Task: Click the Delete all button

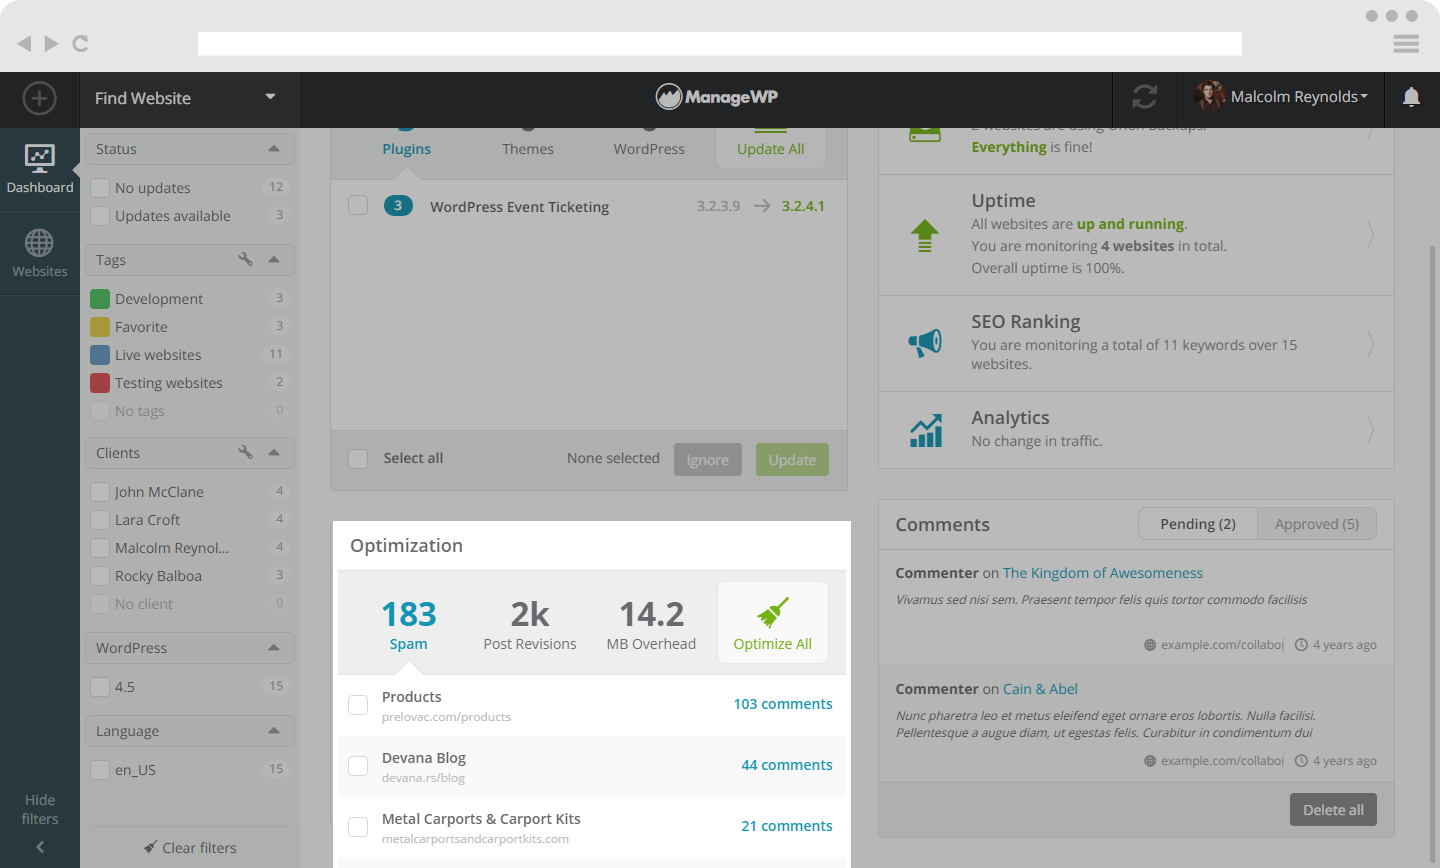Action: click(x=1333, y=810)
